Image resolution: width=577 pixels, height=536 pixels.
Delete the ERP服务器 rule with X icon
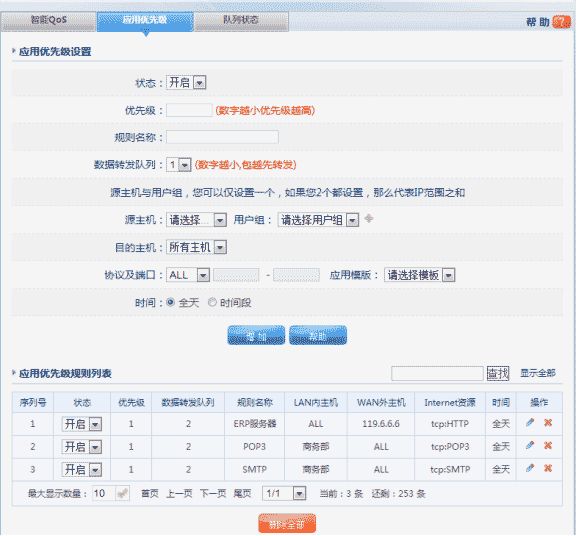[548, 423]
